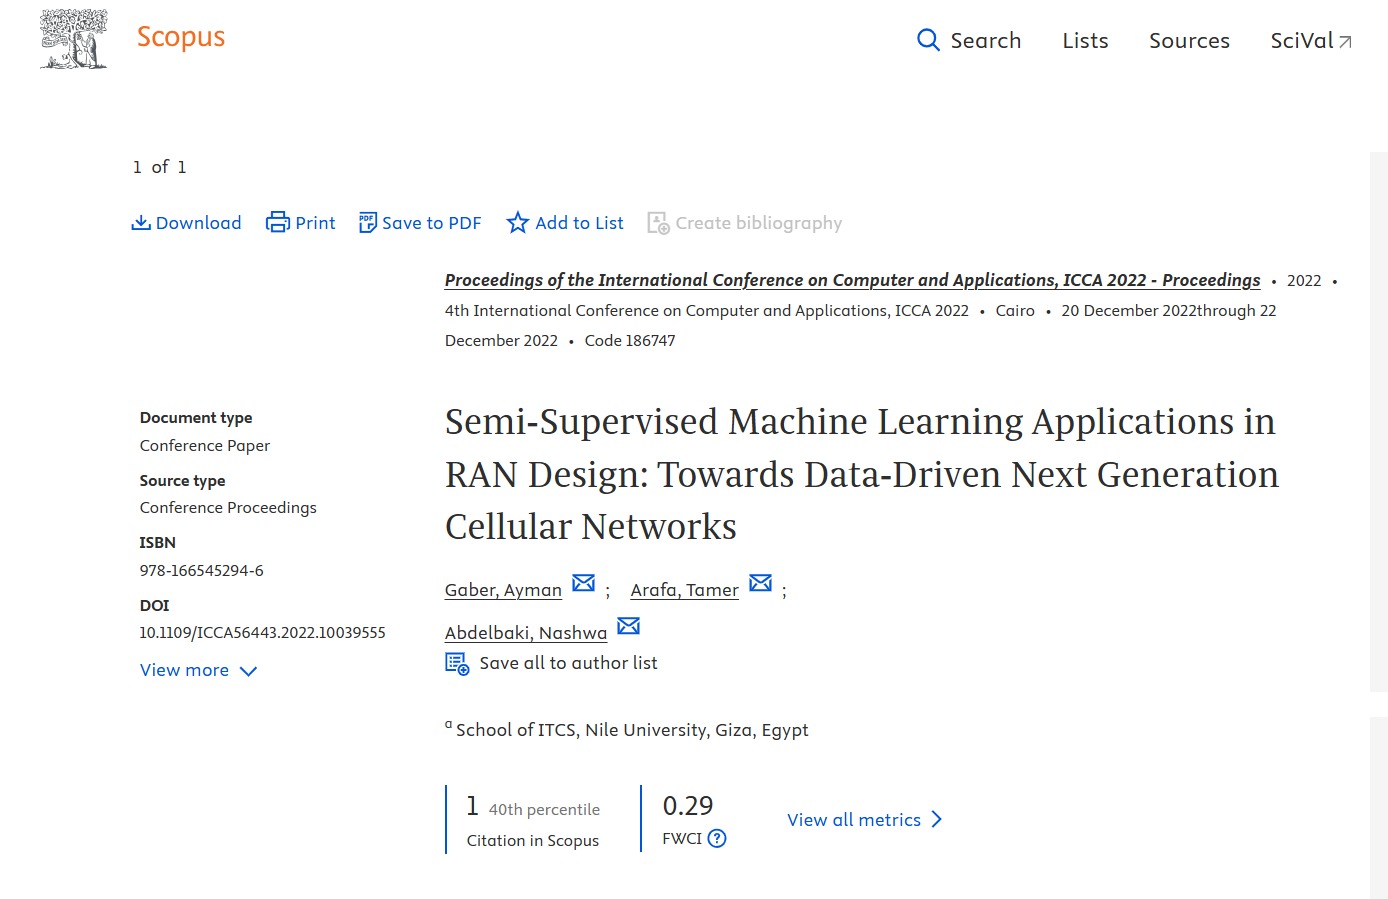Image resolution: width=1388 pixels, height=899 pixels.
Task: Email Arafa, Tamer via envelope icon
Action: [x=761, y=583]
